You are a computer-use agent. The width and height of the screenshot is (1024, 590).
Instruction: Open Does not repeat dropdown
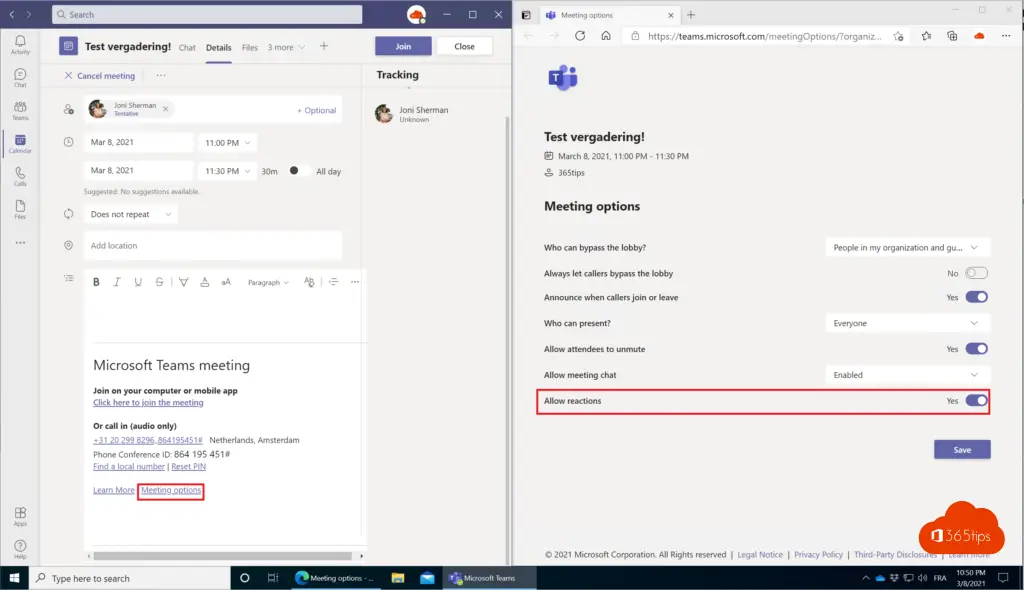[131, 214]
